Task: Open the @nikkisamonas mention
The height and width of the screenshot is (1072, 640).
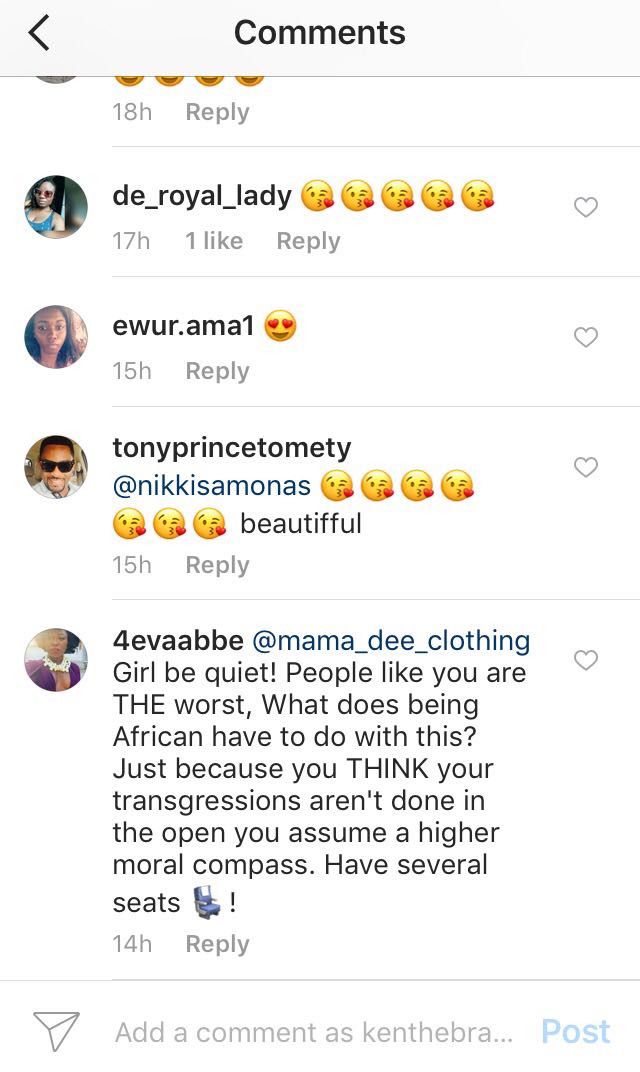Action: coord(212,487)
